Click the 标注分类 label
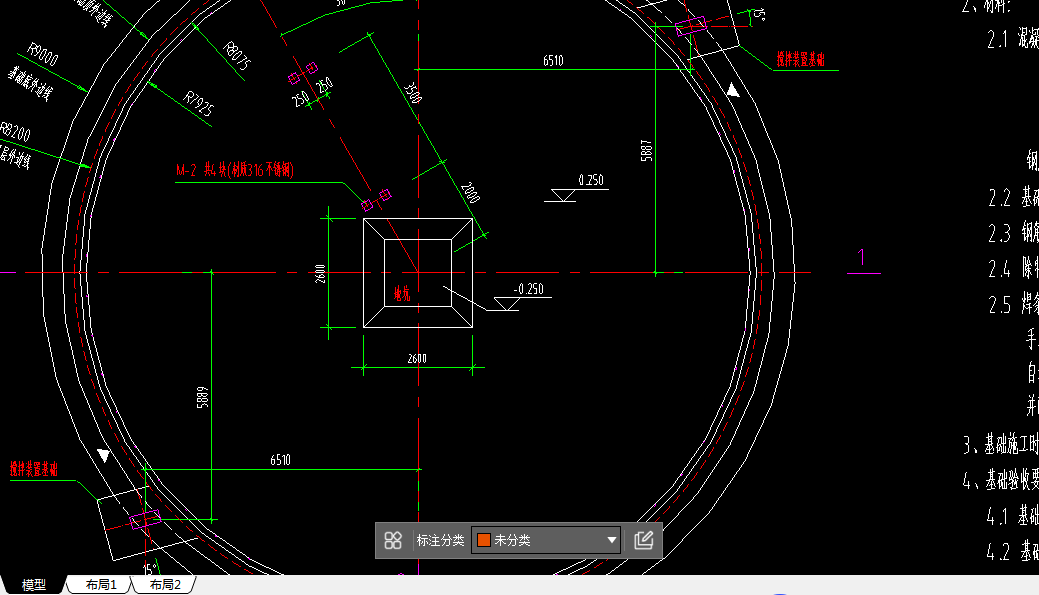This screenshot has height=595, width=1039. coord(440,541)
